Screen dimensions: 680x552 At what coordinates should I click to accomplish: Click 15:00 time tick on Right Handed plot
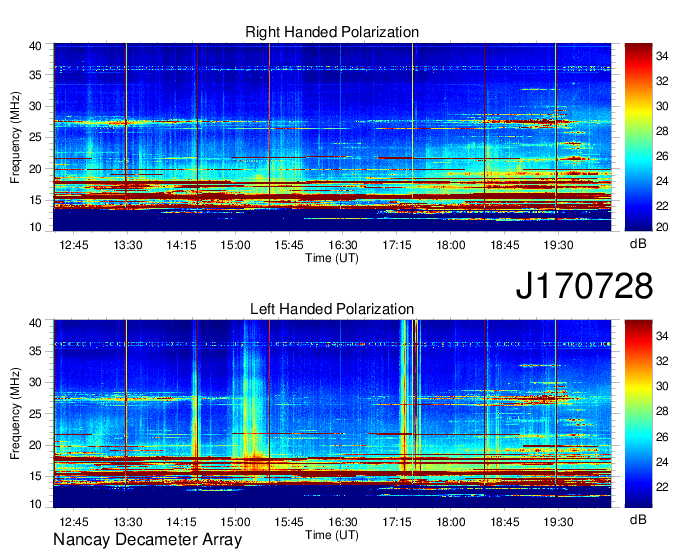(235, 245)
